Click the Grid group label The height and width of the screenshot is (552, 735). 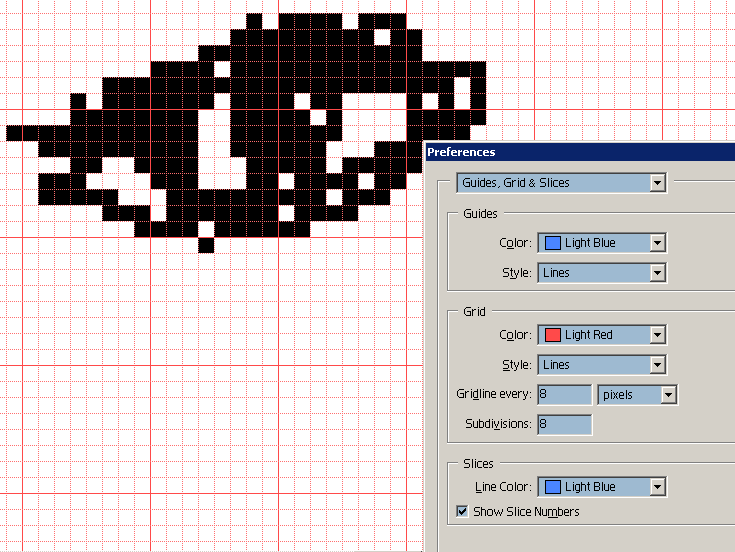coord(474,312)
